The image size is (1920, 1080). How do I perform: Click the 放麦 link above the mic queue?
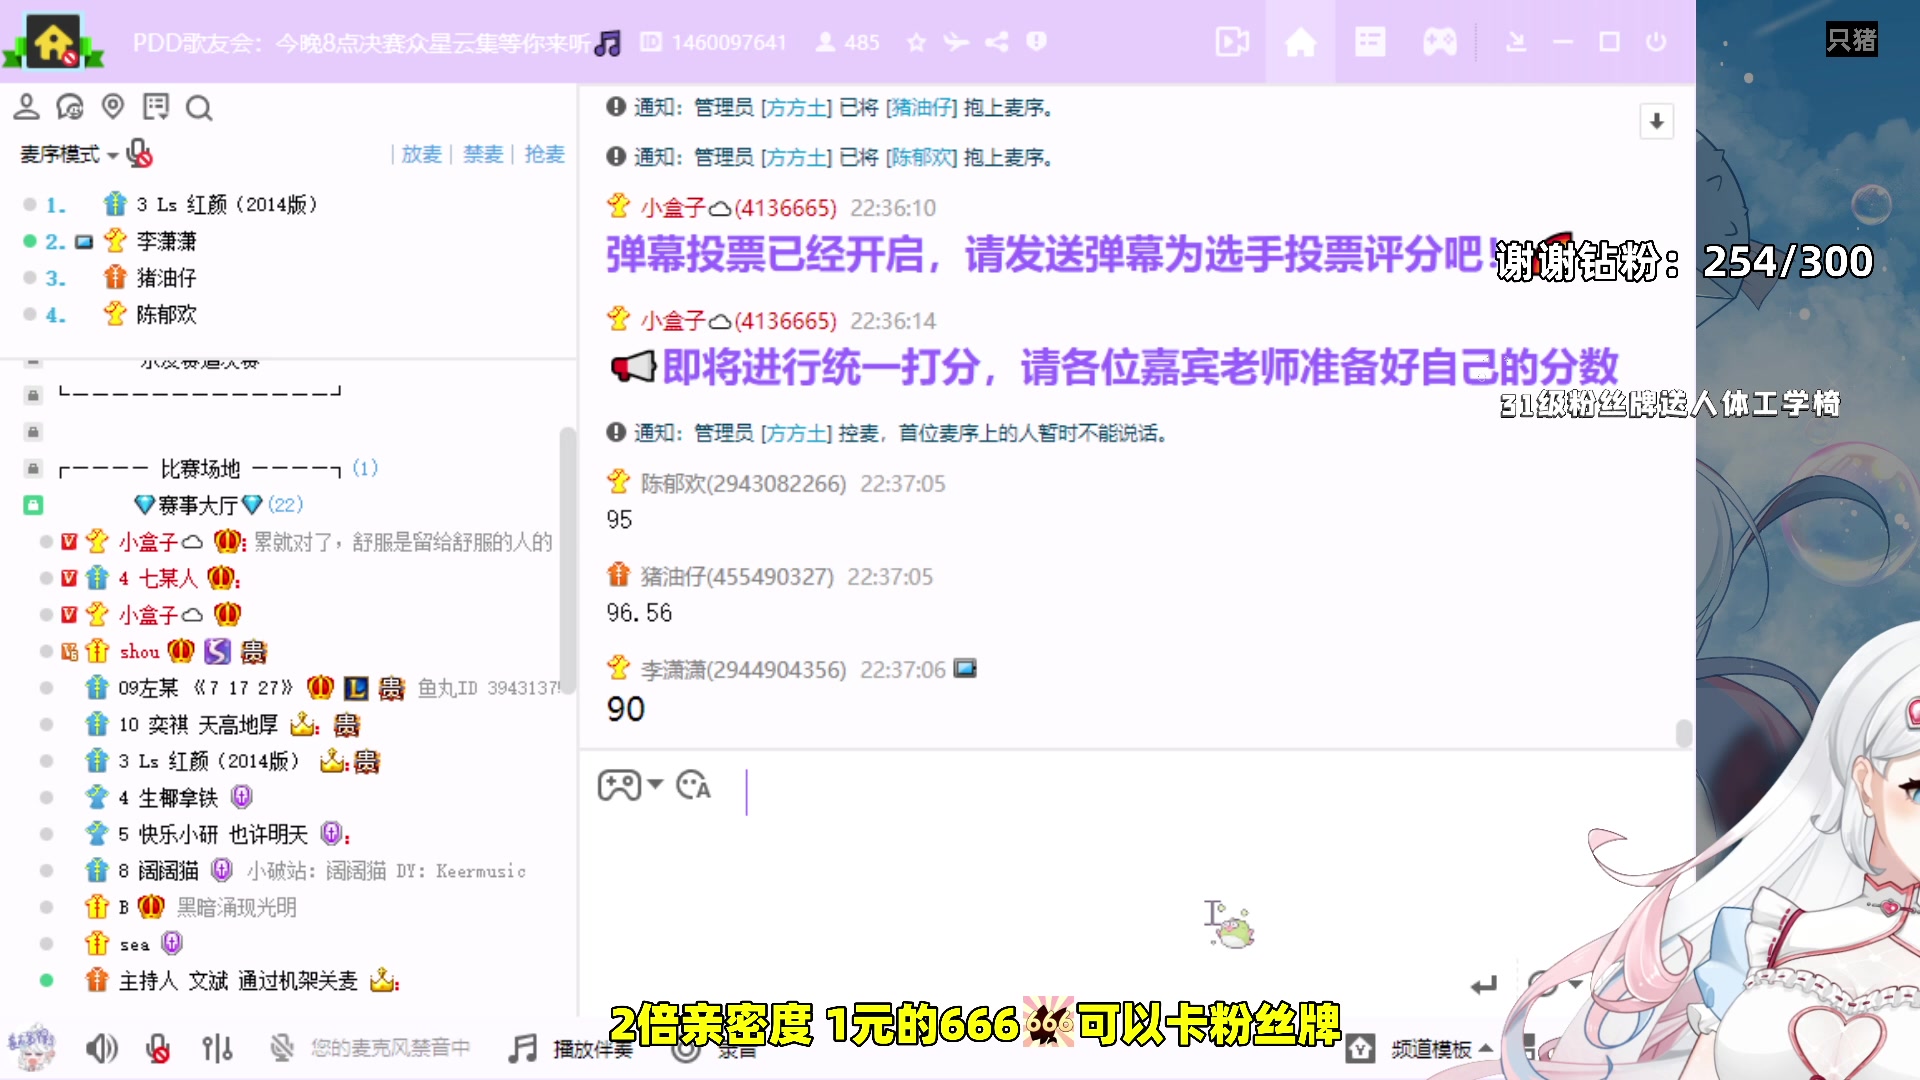pos(421,155)
